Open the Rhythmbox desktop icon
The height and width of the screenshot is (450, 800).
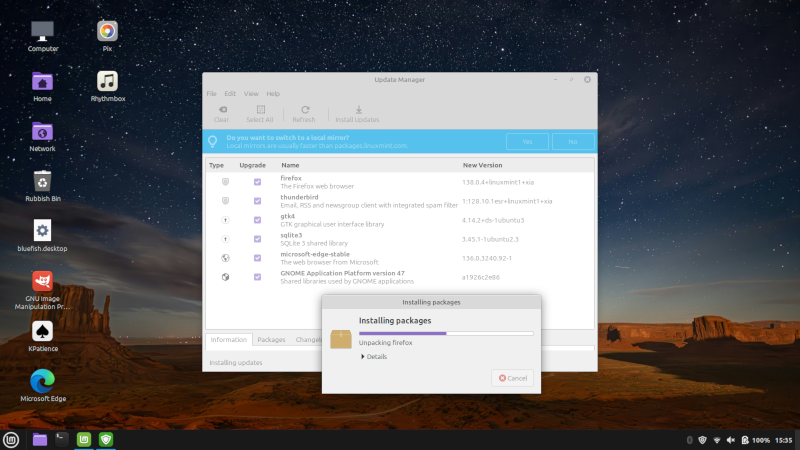pyautogui.click(x=107, y=81)
